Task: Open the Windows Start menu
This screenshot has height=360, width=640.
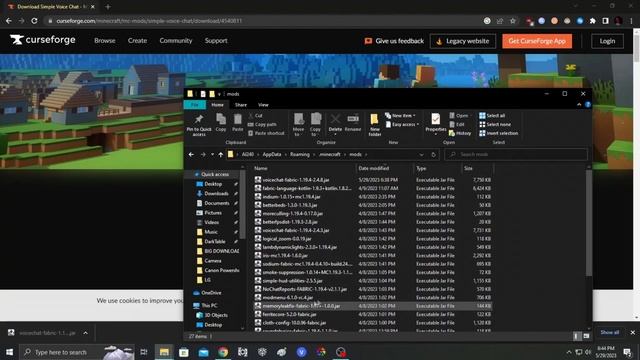Action: pyautogui.click(x=9, y=352)
